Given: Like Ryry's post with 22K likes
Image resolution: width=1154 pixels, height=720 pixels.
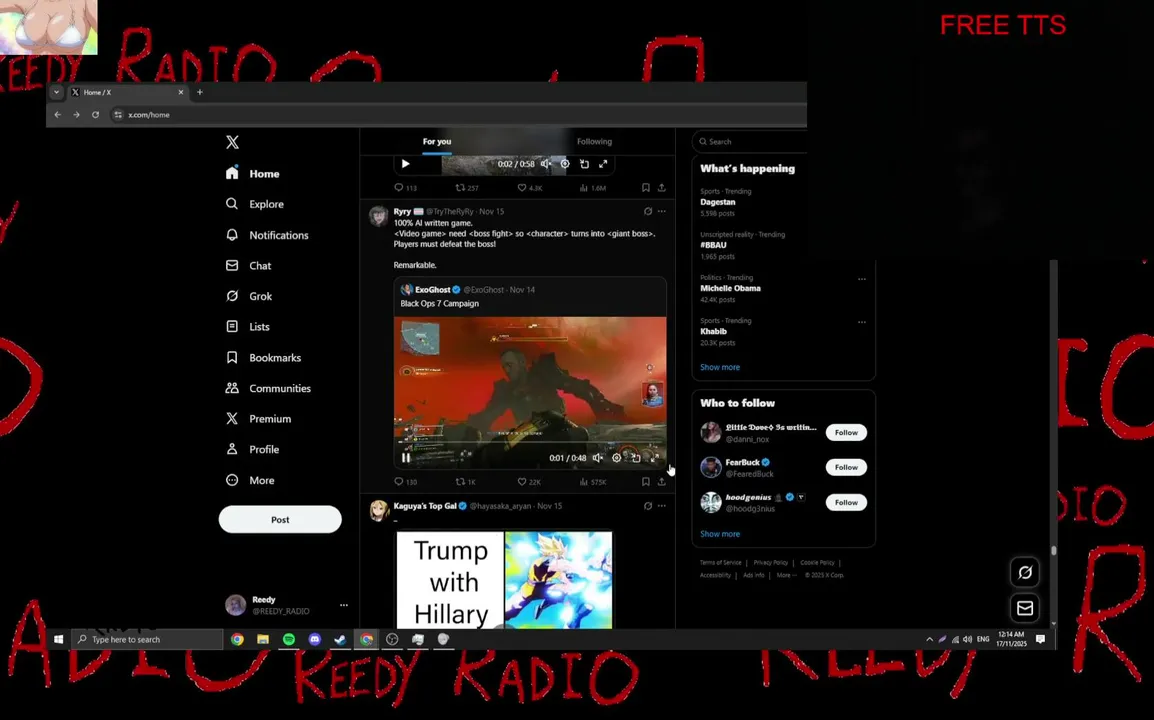Looking at the screenshot, I should click(528, 481).
